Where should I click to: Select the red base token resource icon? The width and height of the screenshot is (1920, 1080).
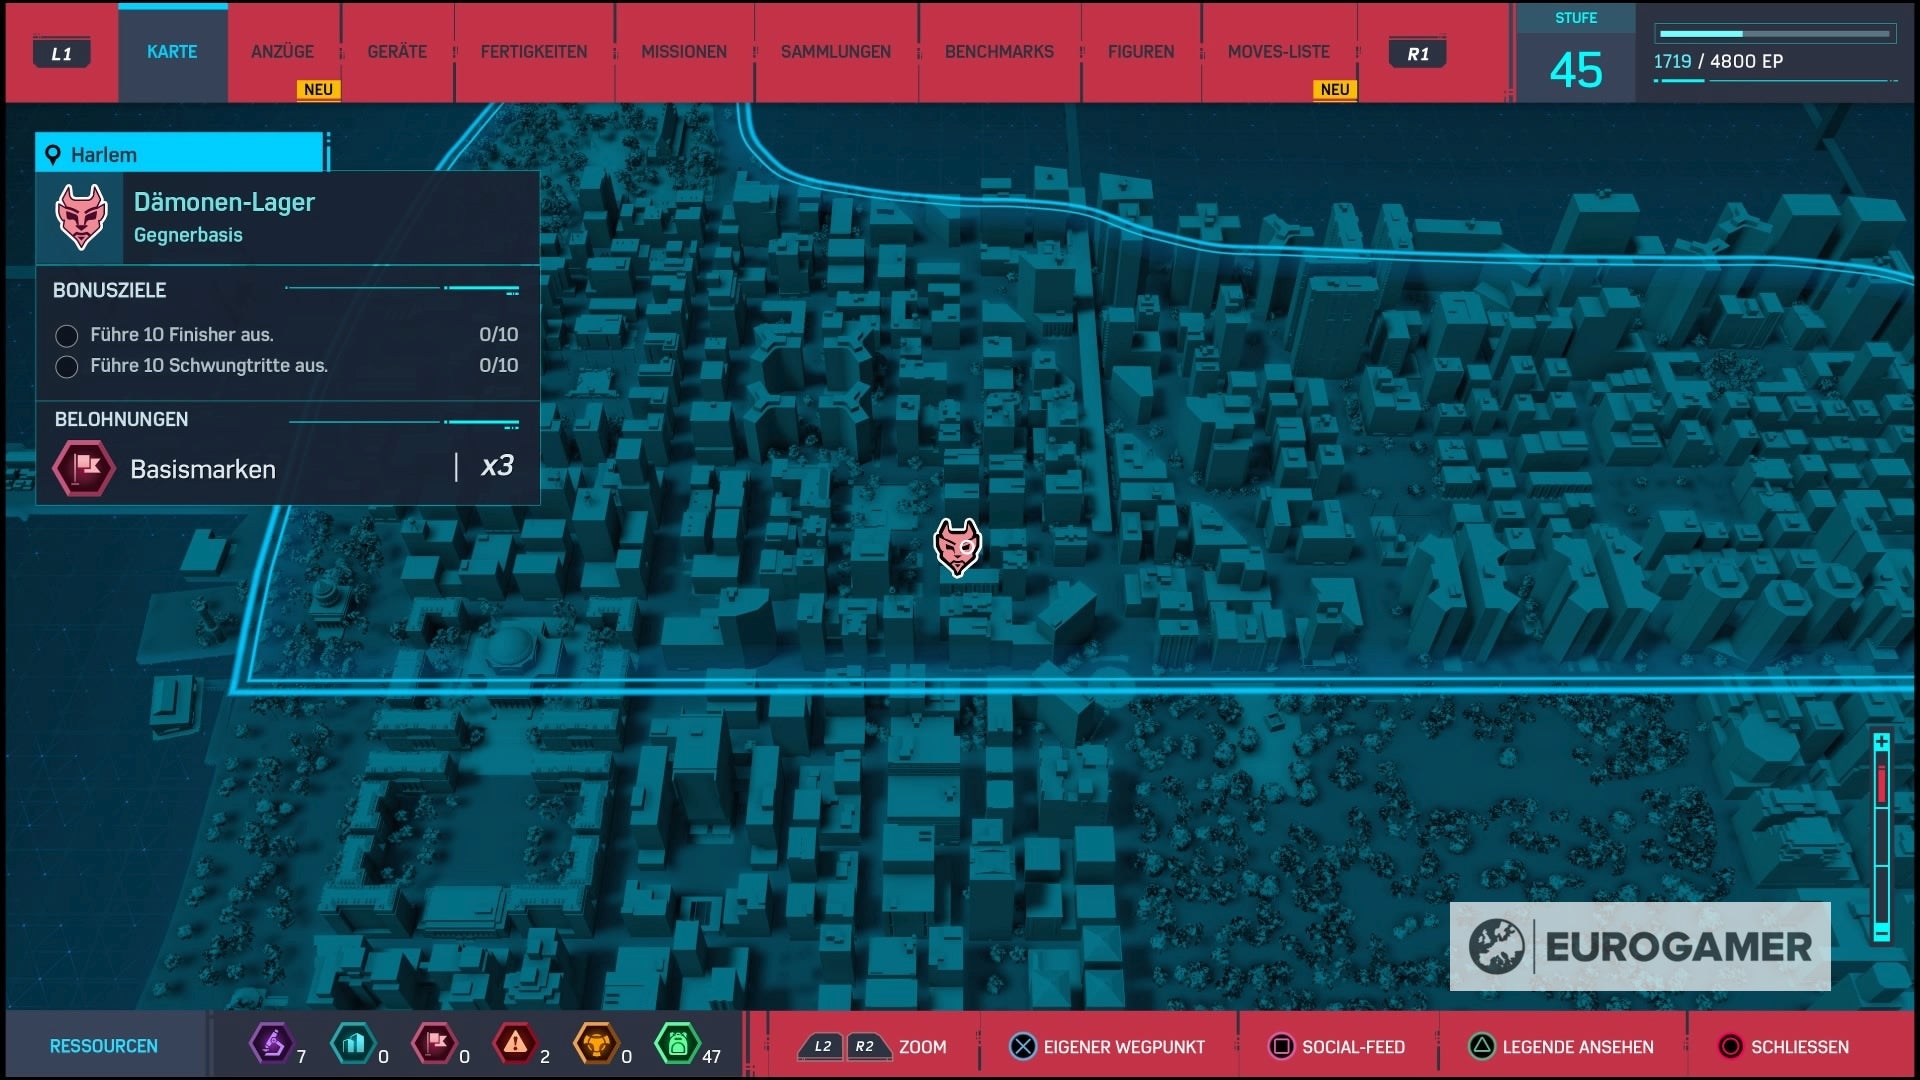point(434,1044)
